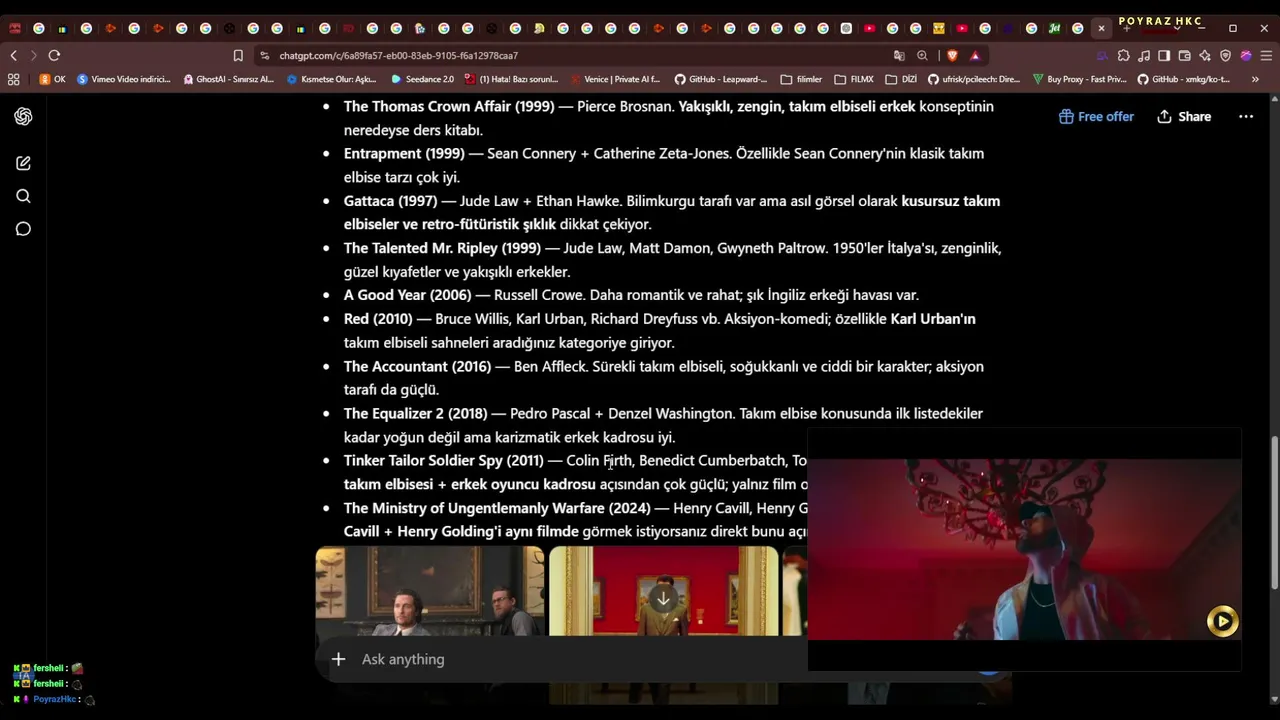This screenshot has height=720, width=1280.
Task: Jump to bottom with down-arrow button
Action: pyautogui.click(x=663, y=598)
